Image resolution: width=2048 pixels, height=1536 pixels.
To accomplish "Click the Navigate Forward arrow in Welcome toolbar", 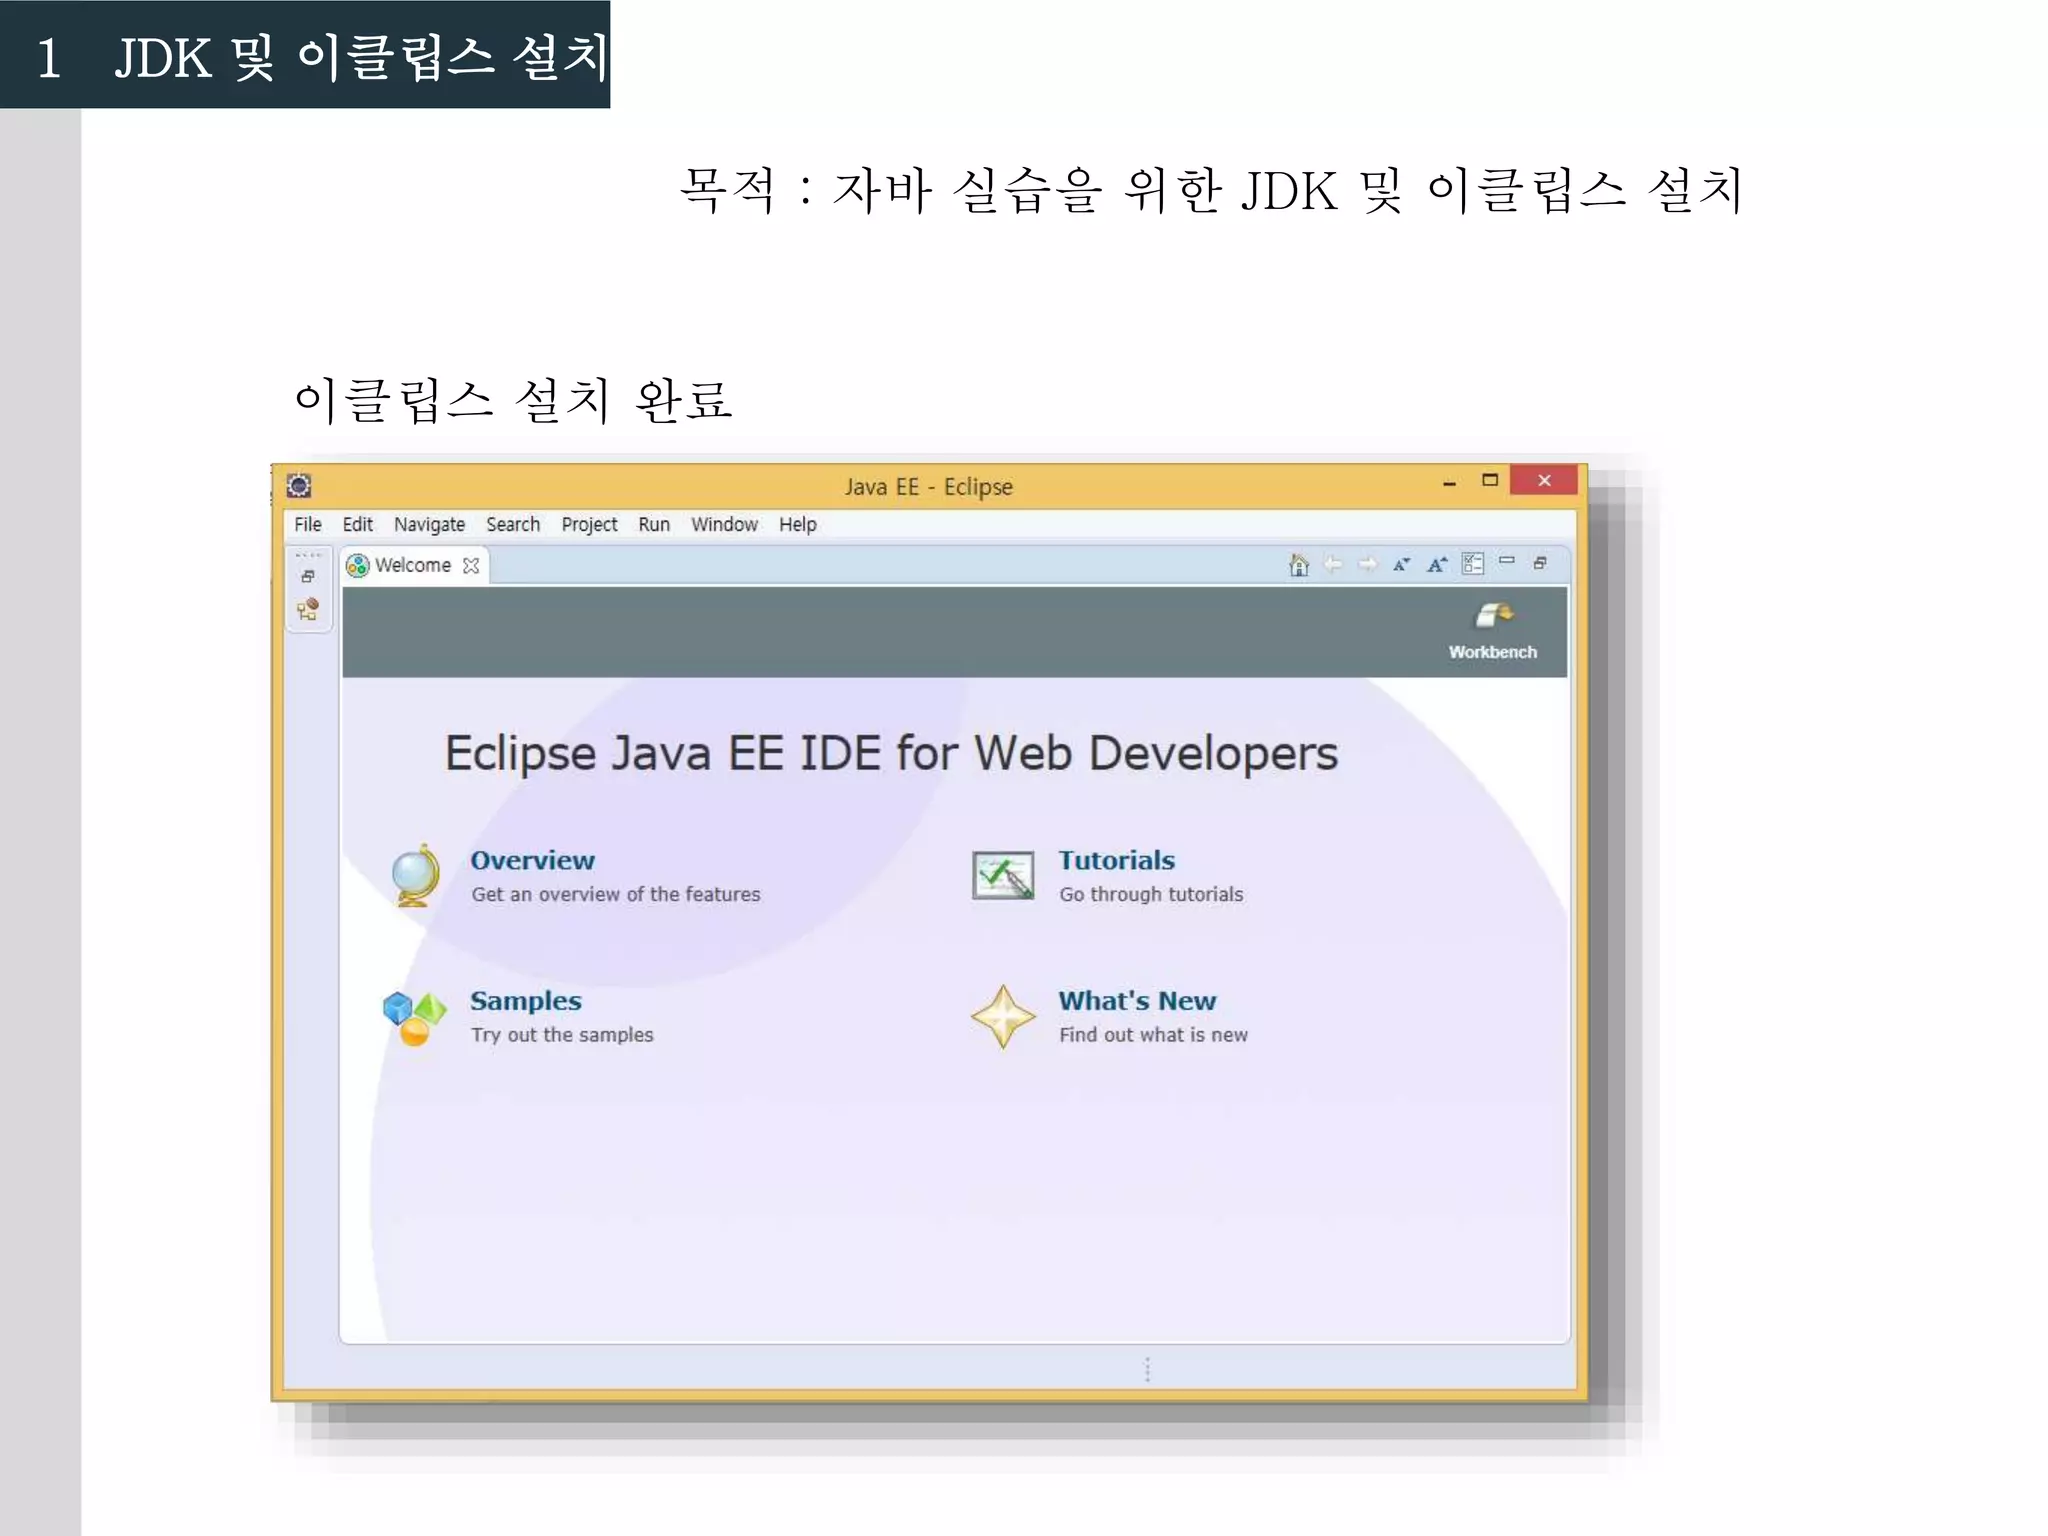I will coord(1367,565).
